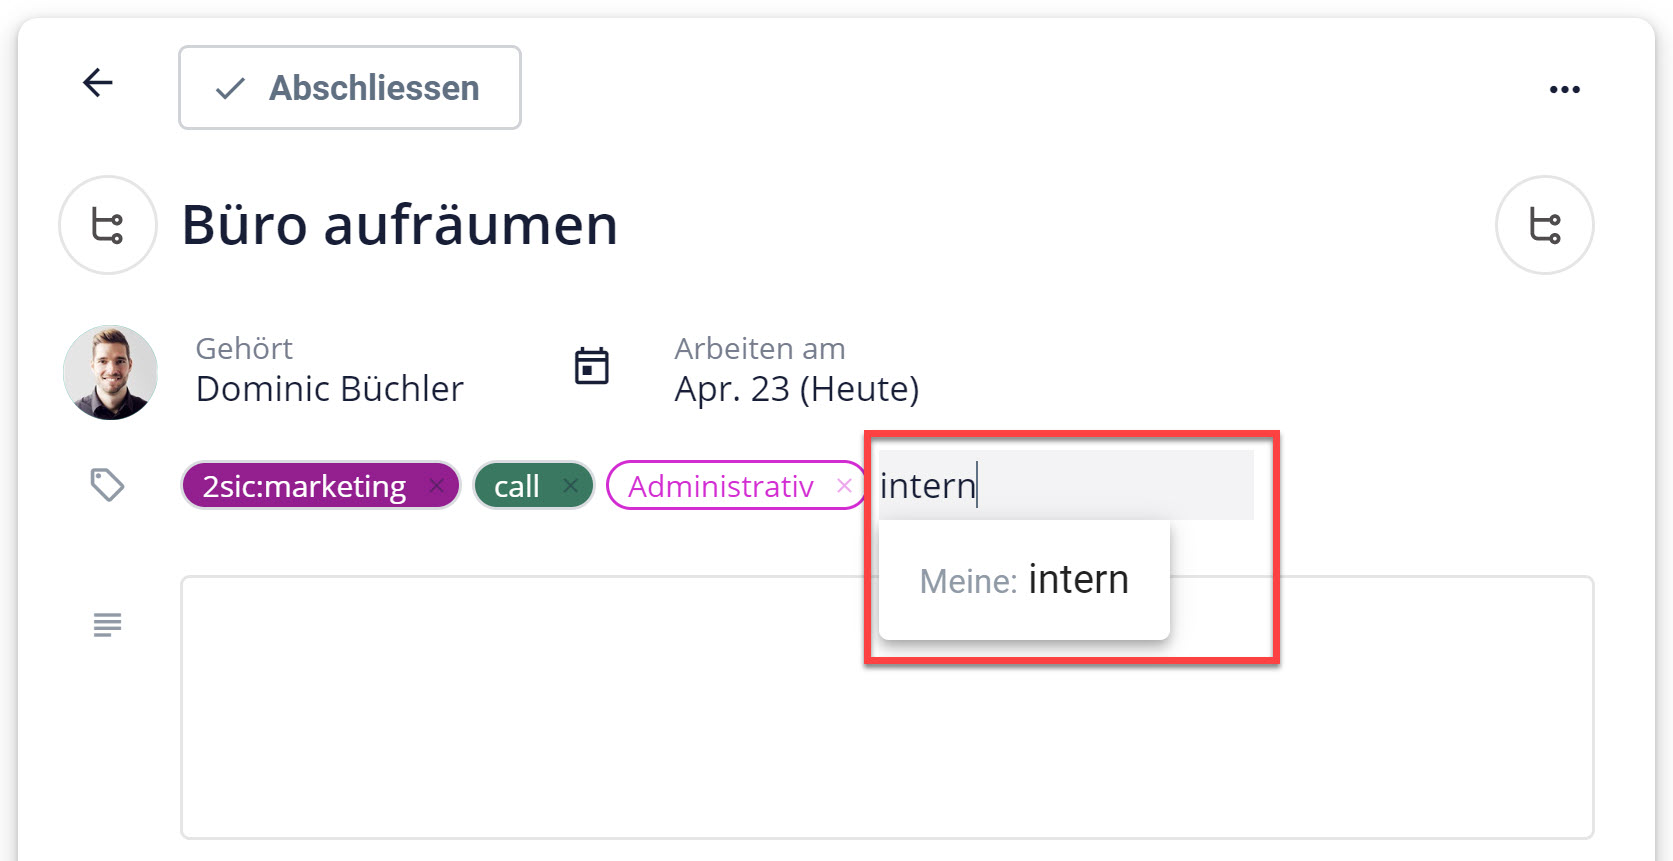Image resolution: width=1673 pixels, height=861 pixels.
Task: Click the left subtask hierarchy icon
Action: (107, 225)
